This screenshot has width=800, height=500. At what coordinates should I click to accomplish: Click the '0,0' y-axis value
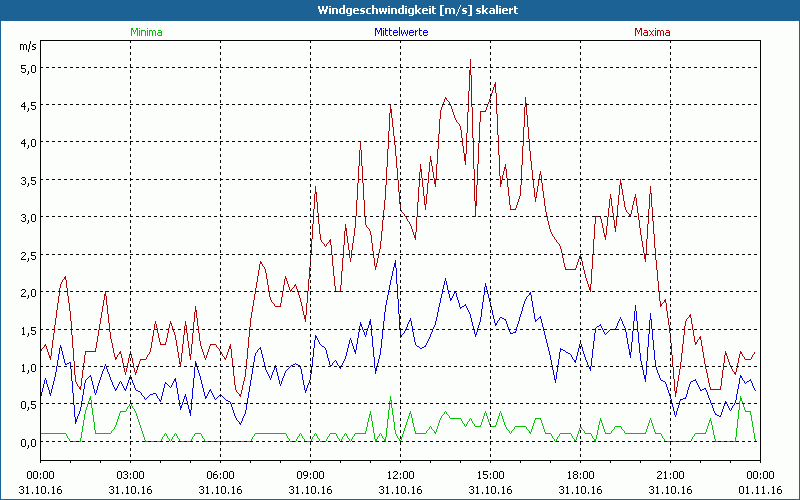coord(28,442)
